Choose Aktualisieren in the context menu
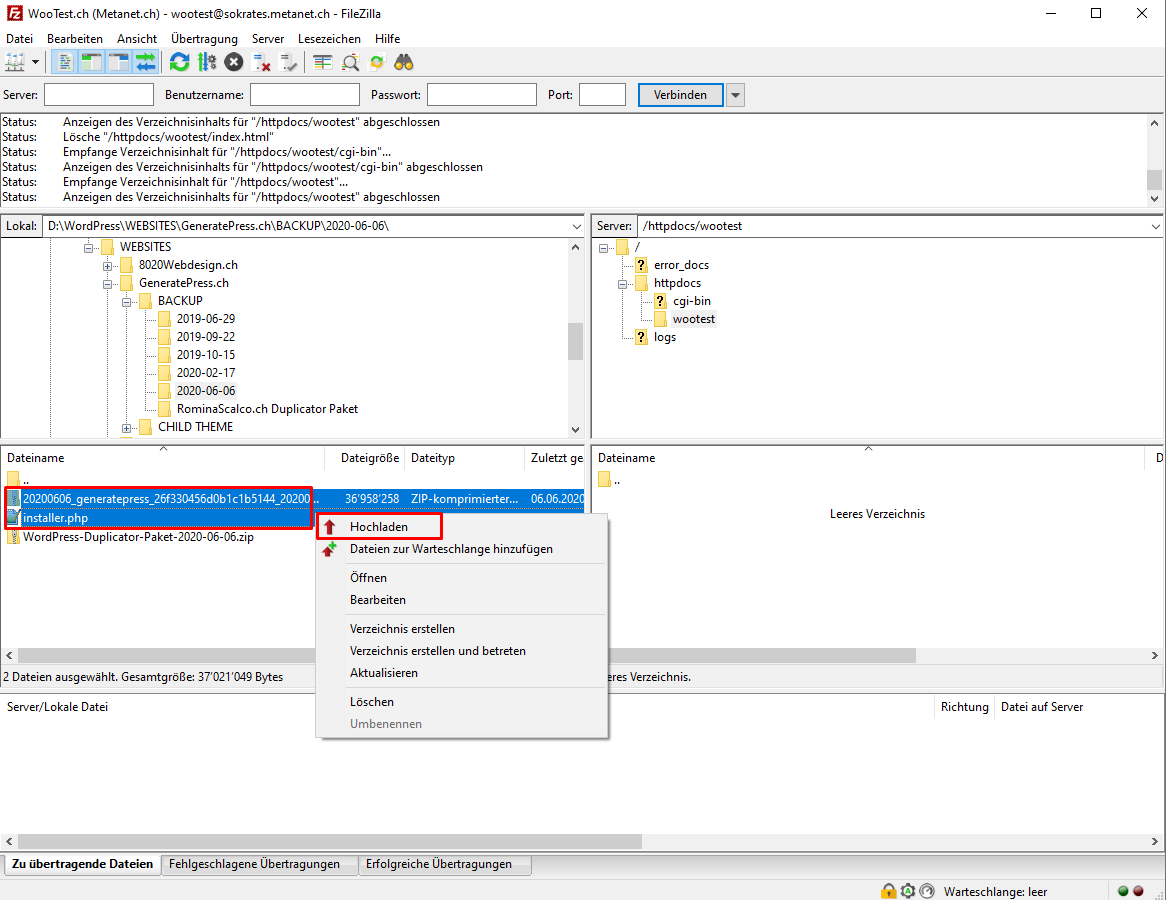 coord(461,672)
